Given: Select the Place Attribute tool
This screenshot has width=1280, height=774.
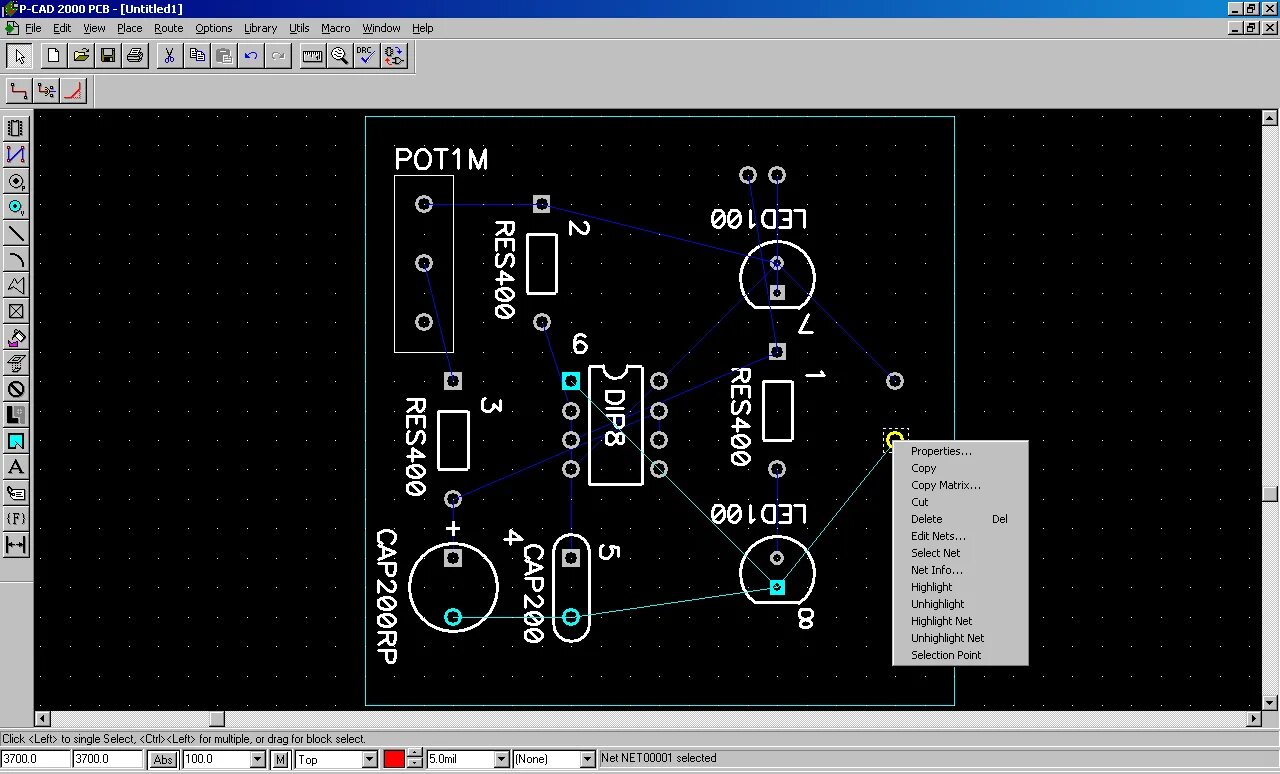Looking at the screenshot, I should (x=16, y=493).
